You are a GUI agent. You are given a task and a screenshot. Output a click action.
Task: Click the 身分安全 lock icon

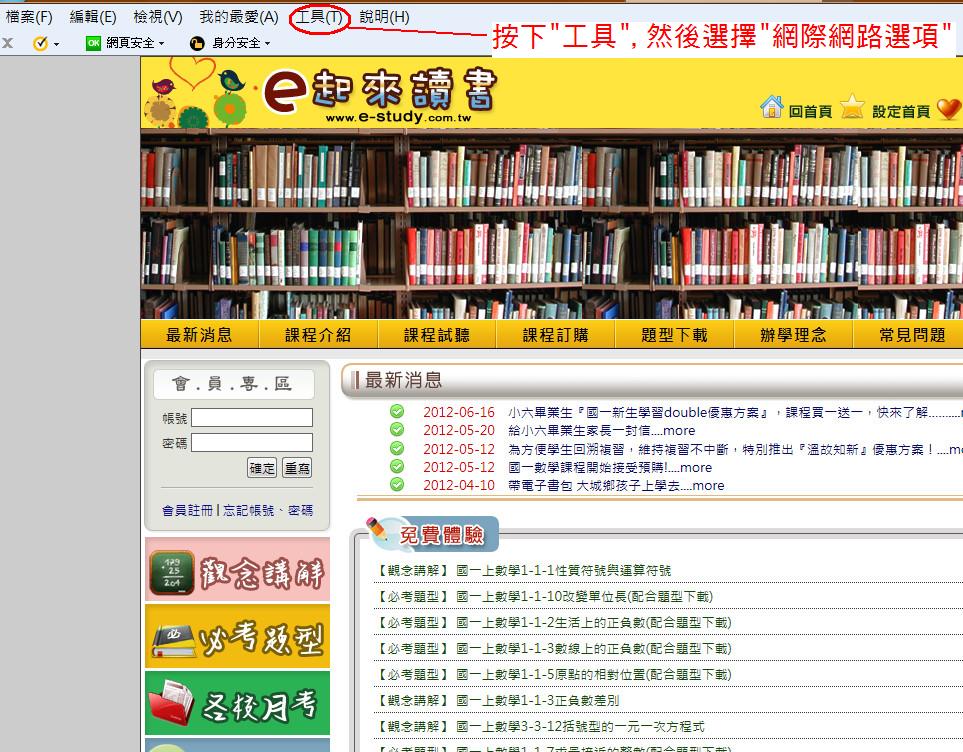197,43
